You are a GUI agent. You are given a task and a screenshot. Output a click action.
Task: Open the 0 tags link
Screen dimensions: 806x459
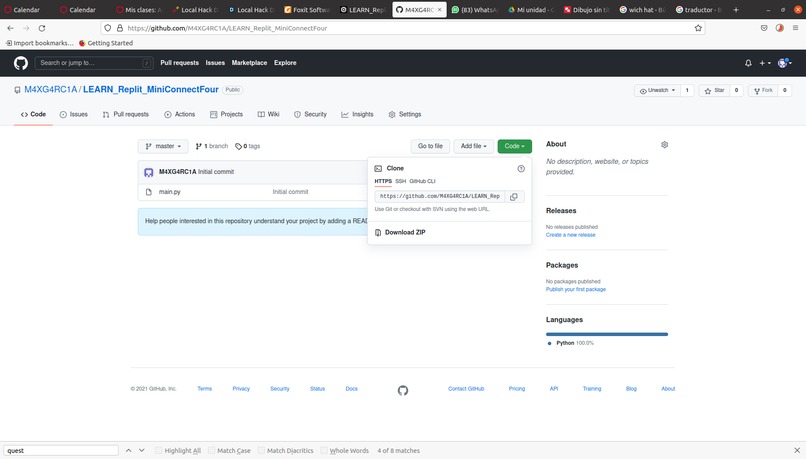click(248, 146)
